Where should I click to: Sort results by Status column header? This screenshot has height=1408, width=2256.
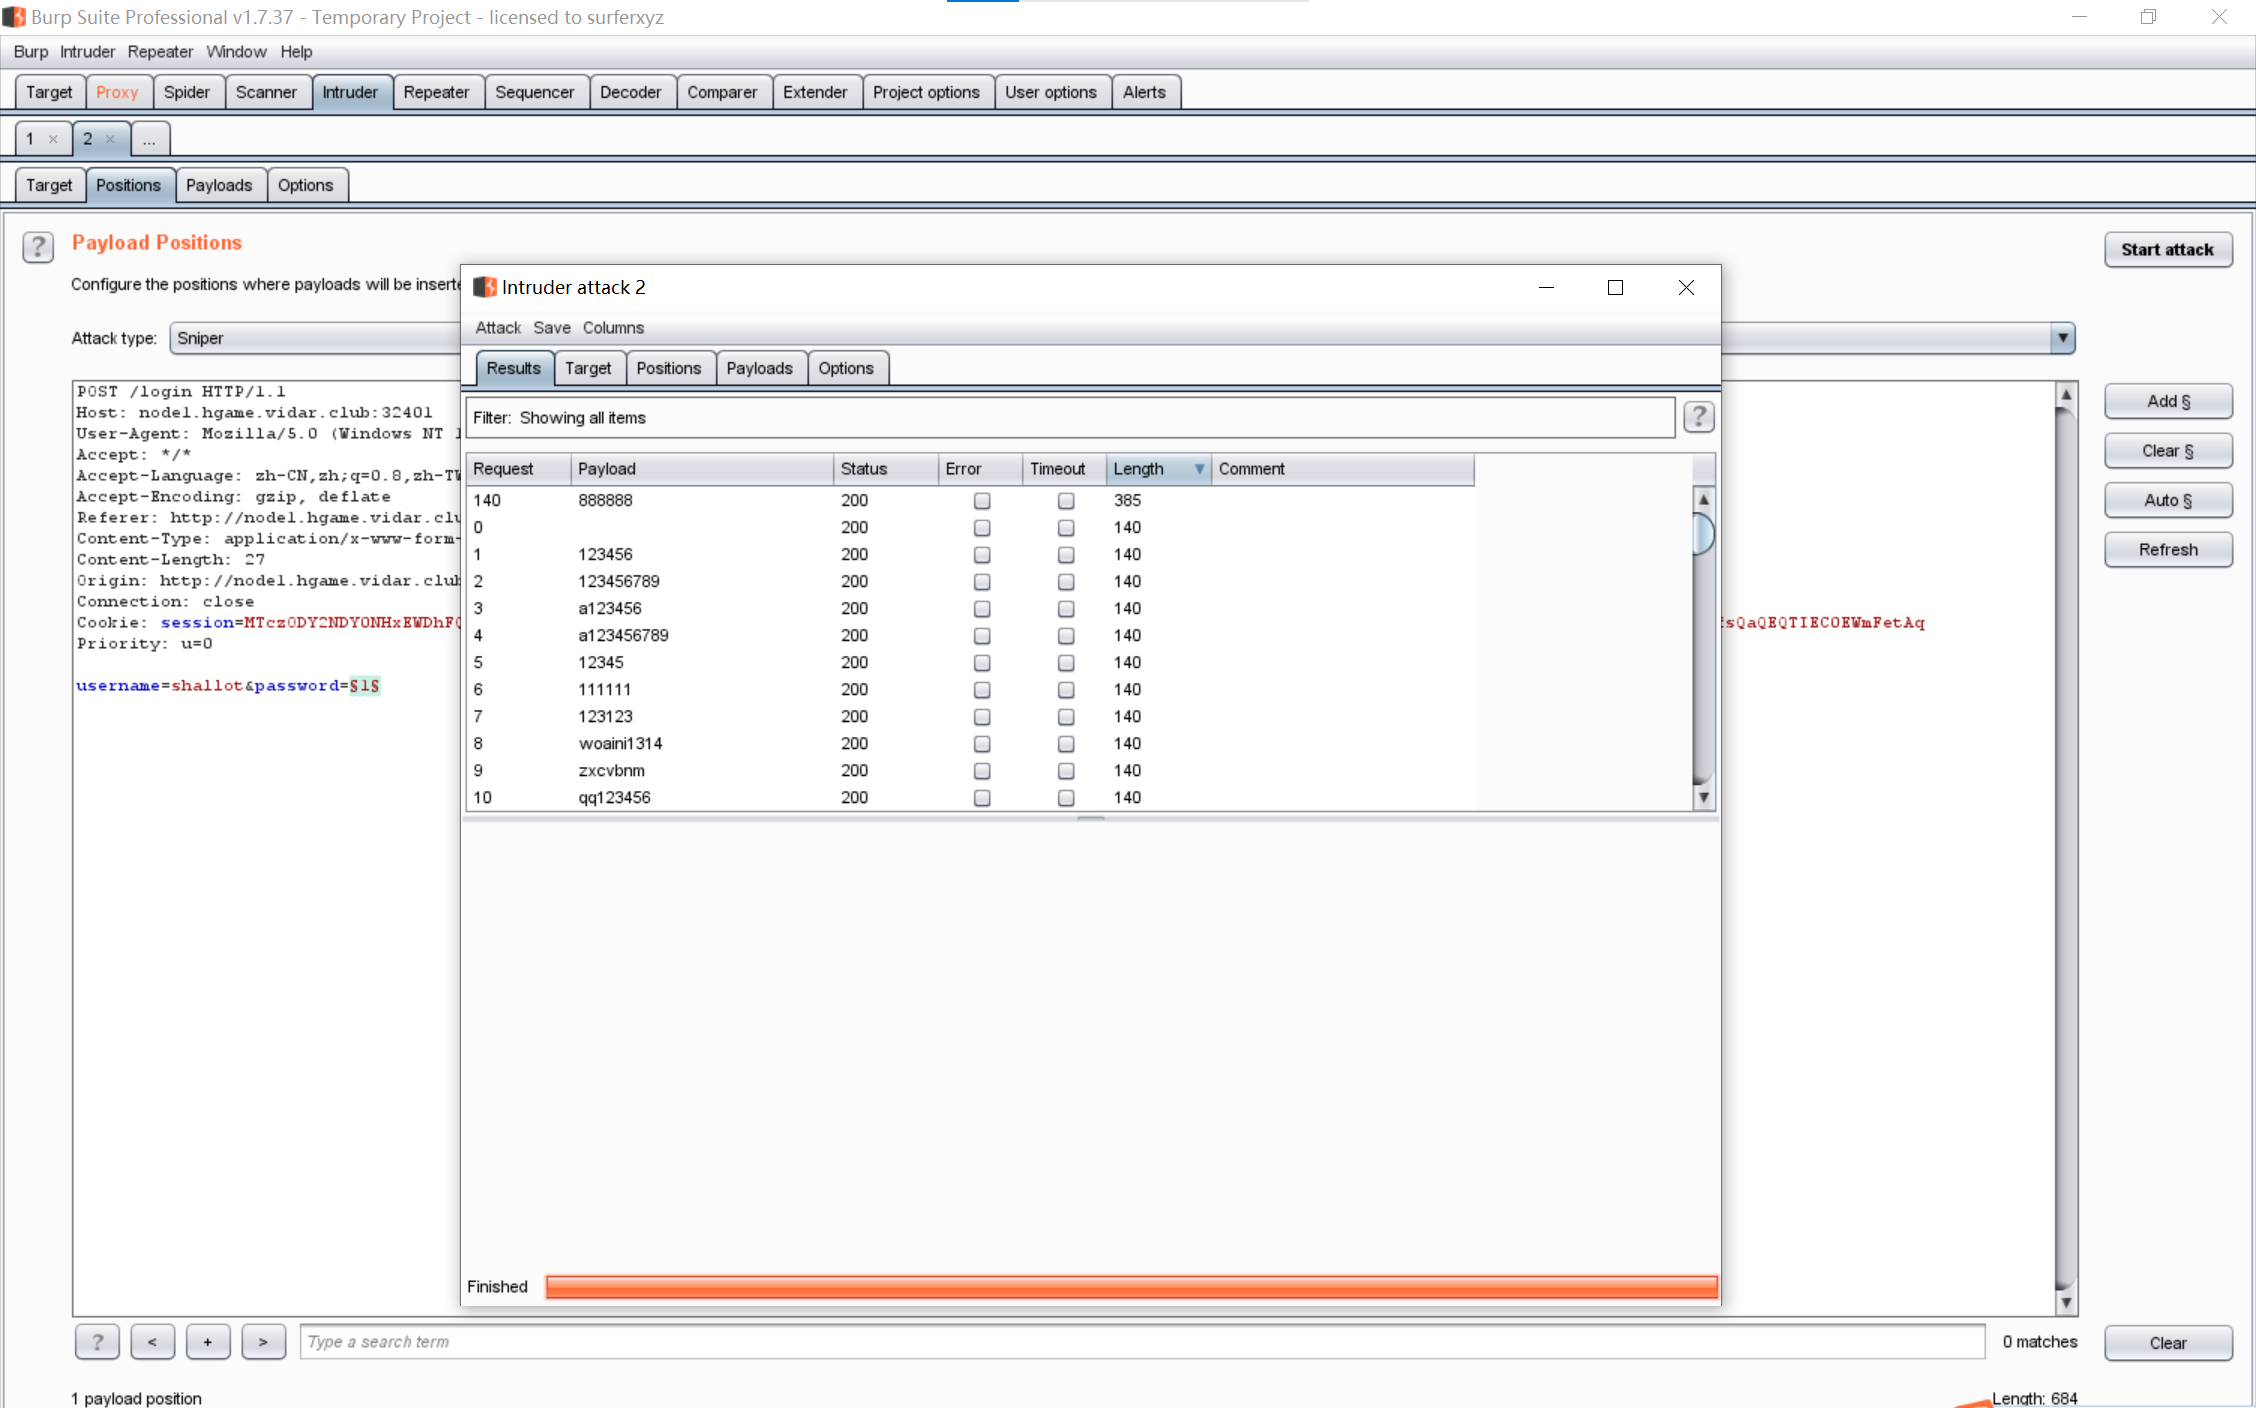pos(886,469)
